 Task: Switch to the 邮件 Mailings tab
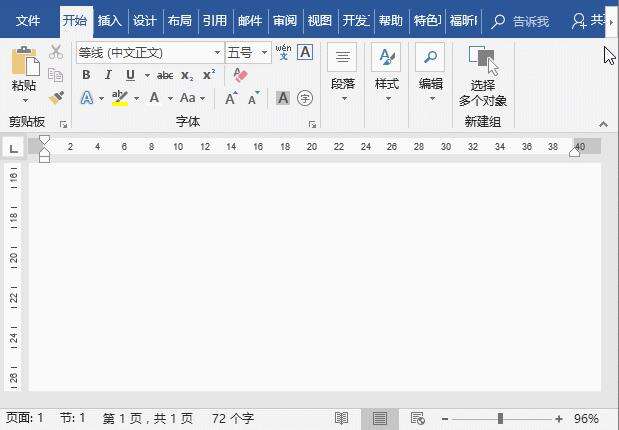pos(249,21)
